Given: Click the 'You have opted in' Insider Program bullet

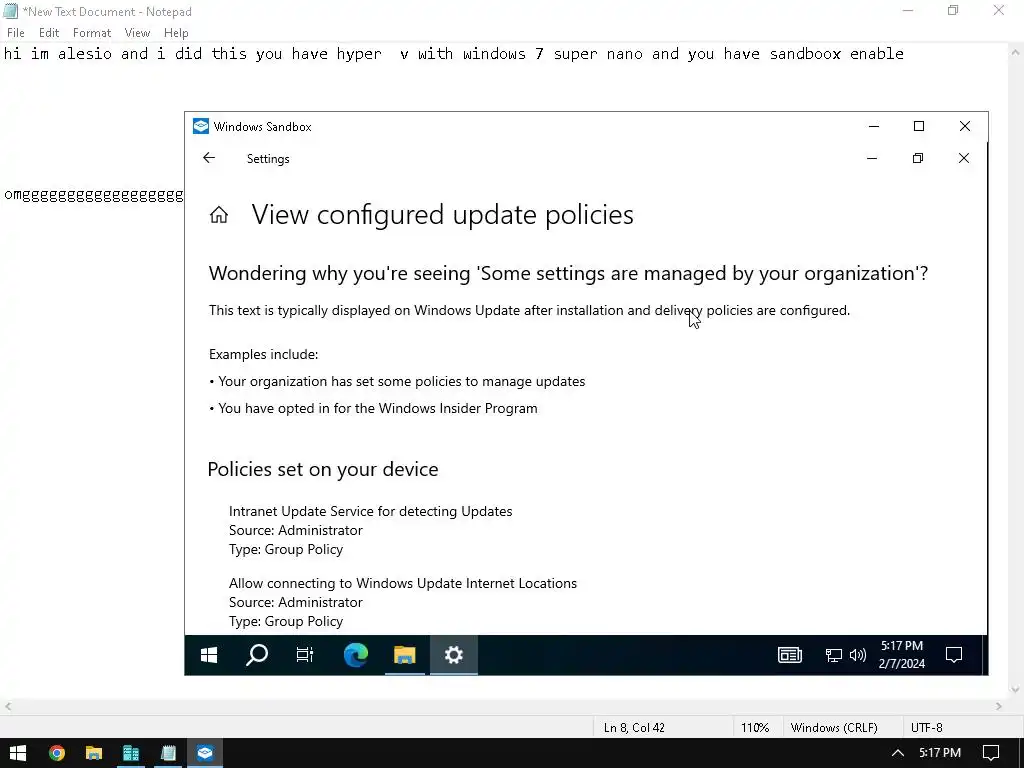Looking at the screenshot, I should [x=374, y=408].
